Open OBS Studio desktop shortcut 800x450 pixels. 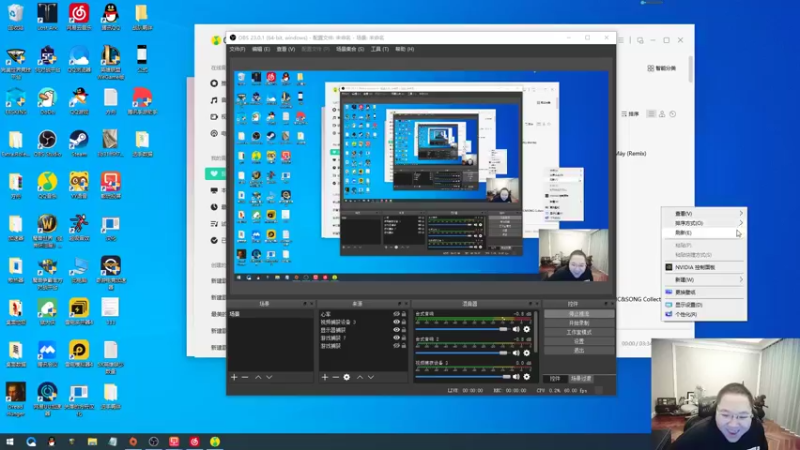coord(47,143)
